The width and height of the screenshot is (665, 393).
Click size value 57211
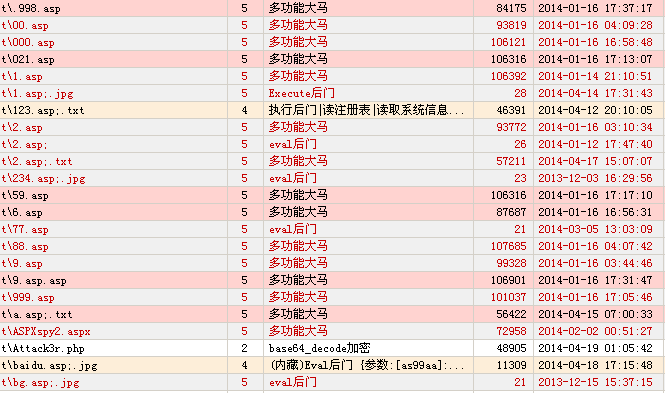511,161
